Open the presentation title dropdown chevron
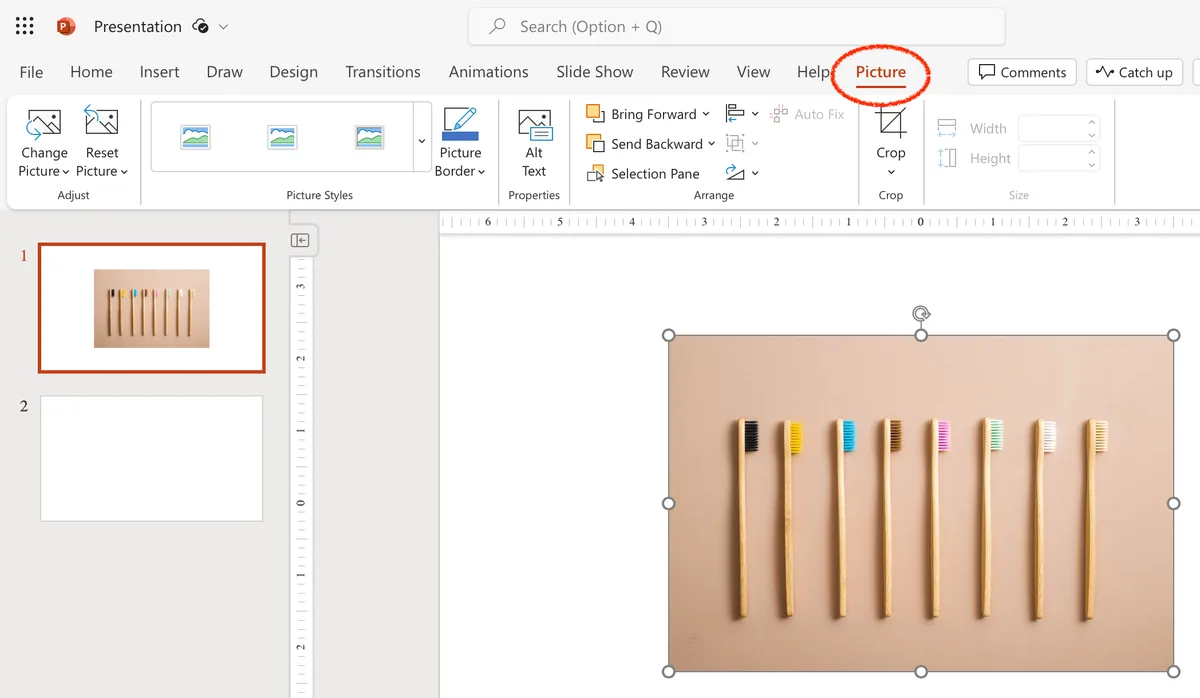 pyautogui.click(x=223, y=27)
